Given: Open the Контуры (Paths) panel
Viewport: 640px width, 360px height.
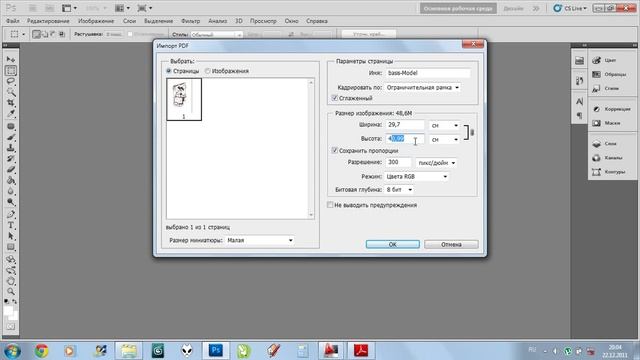Looking at the screenshot, I should click(611, 172).
